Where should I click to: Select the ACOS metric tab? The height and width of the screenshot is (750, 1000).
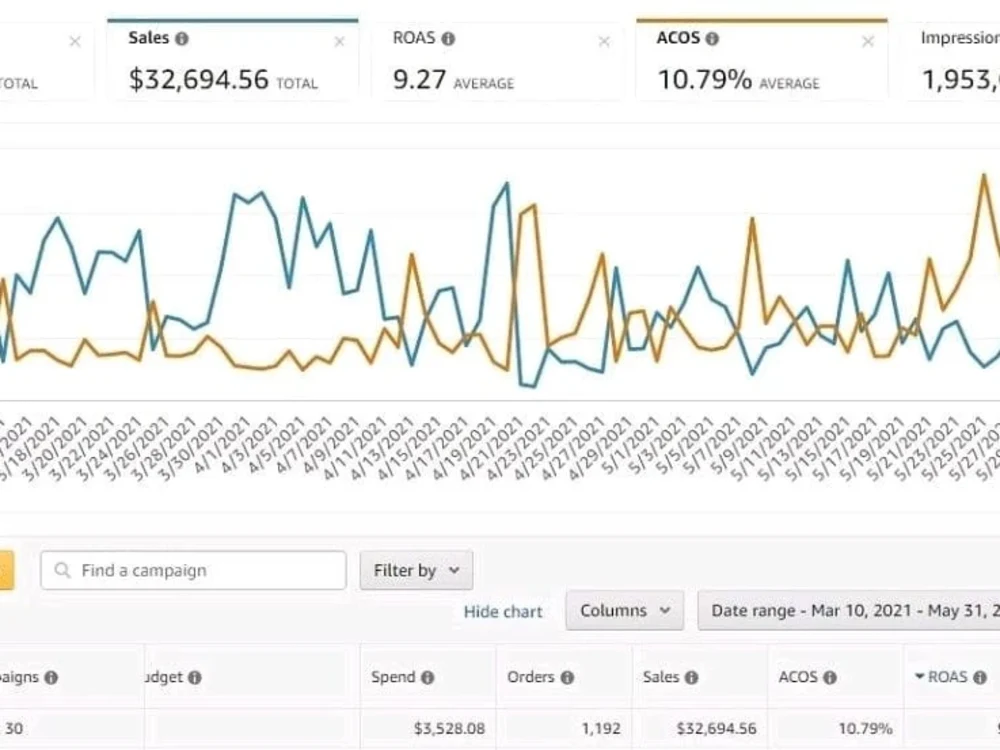click(761, 59)
